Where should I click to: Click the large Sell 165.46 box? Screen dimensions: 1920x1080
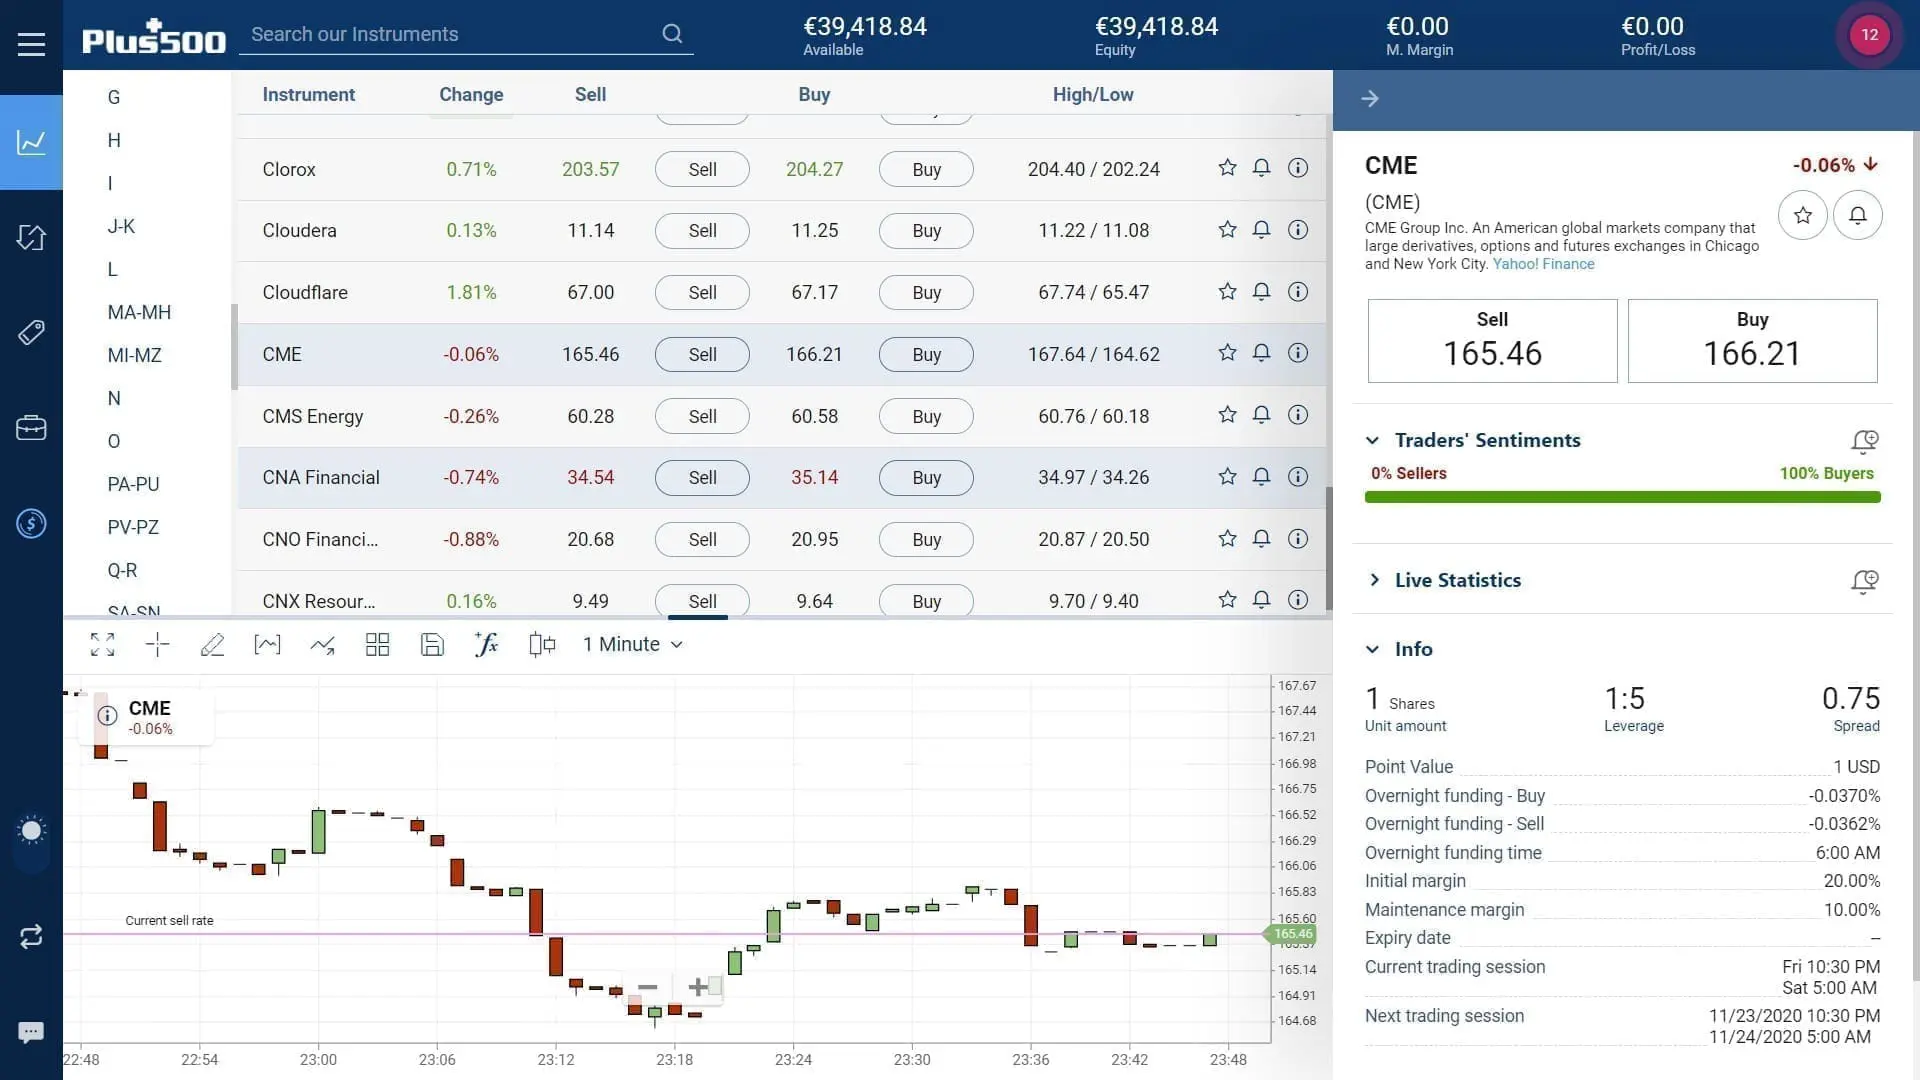(x=1492, y=341)
